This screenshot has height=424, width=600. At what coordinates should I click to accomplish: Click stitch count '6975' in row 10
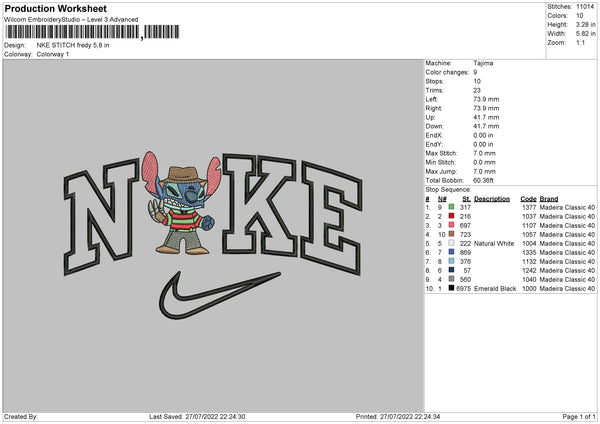[463, 288]
